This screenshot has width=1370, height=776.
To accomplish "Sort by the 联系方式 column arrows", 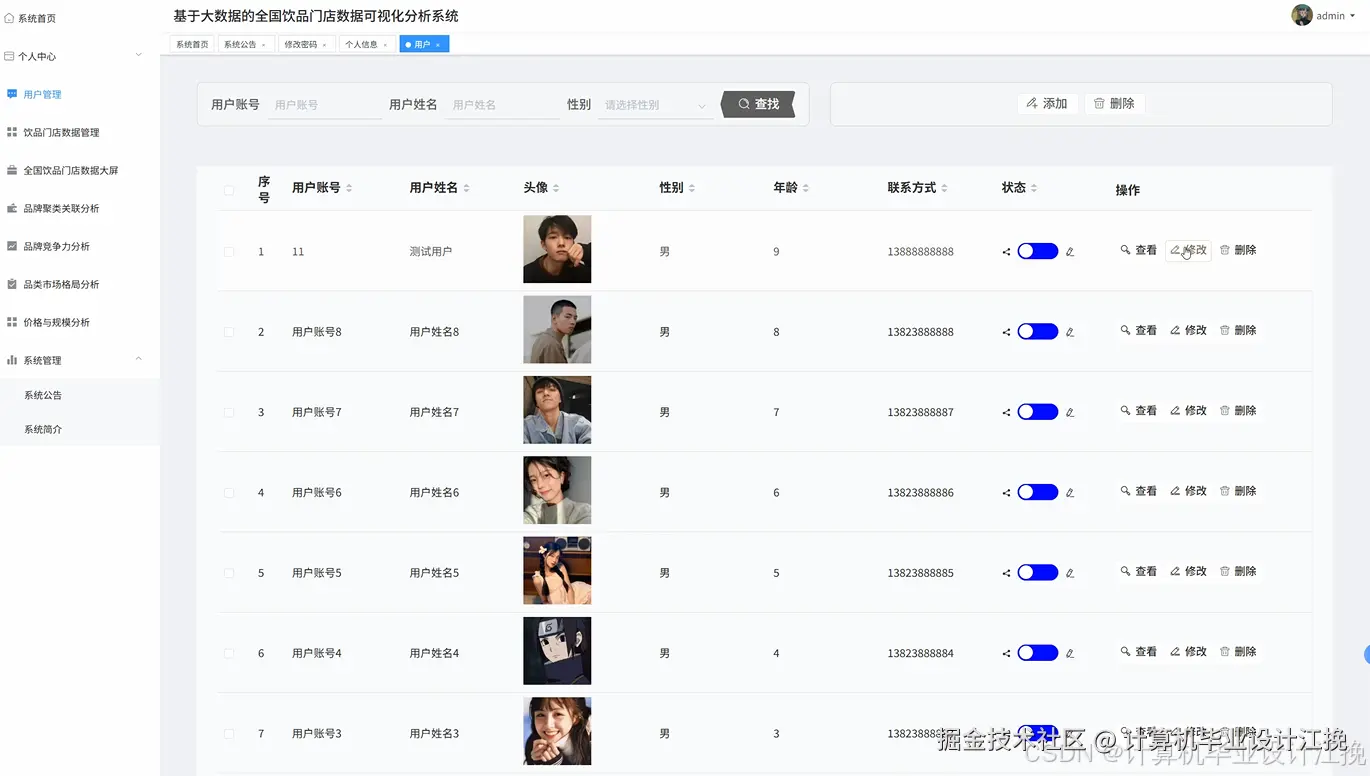I will [944, 188].
